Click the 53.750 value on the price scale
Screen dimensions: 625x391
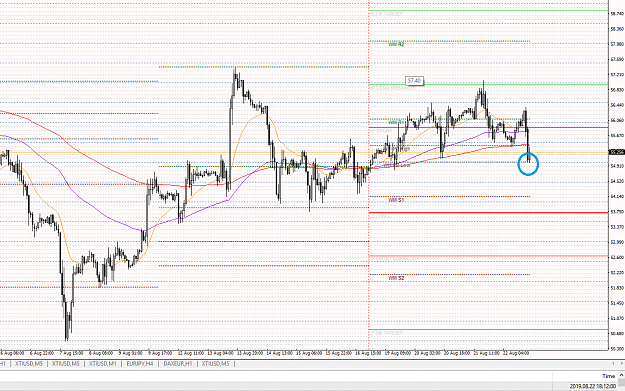(617, 212)
